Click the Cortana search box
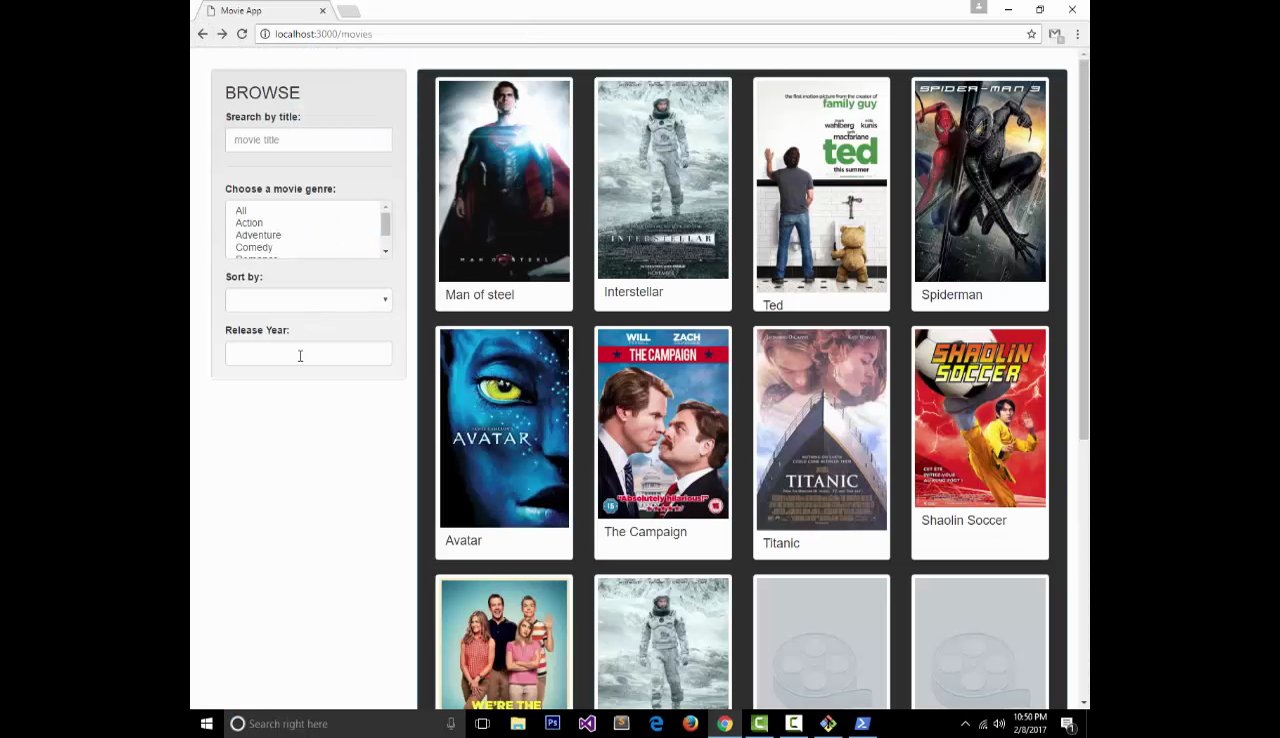Screen dimensions: 1280x738 coord(343,724)
